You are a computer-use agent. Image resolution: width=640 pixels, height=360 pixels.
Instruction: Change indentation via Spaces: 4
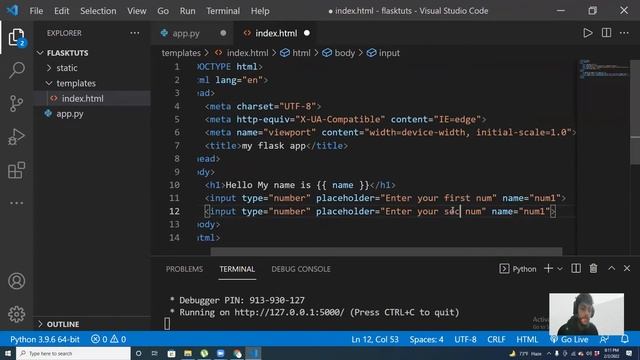click(427, 339)
